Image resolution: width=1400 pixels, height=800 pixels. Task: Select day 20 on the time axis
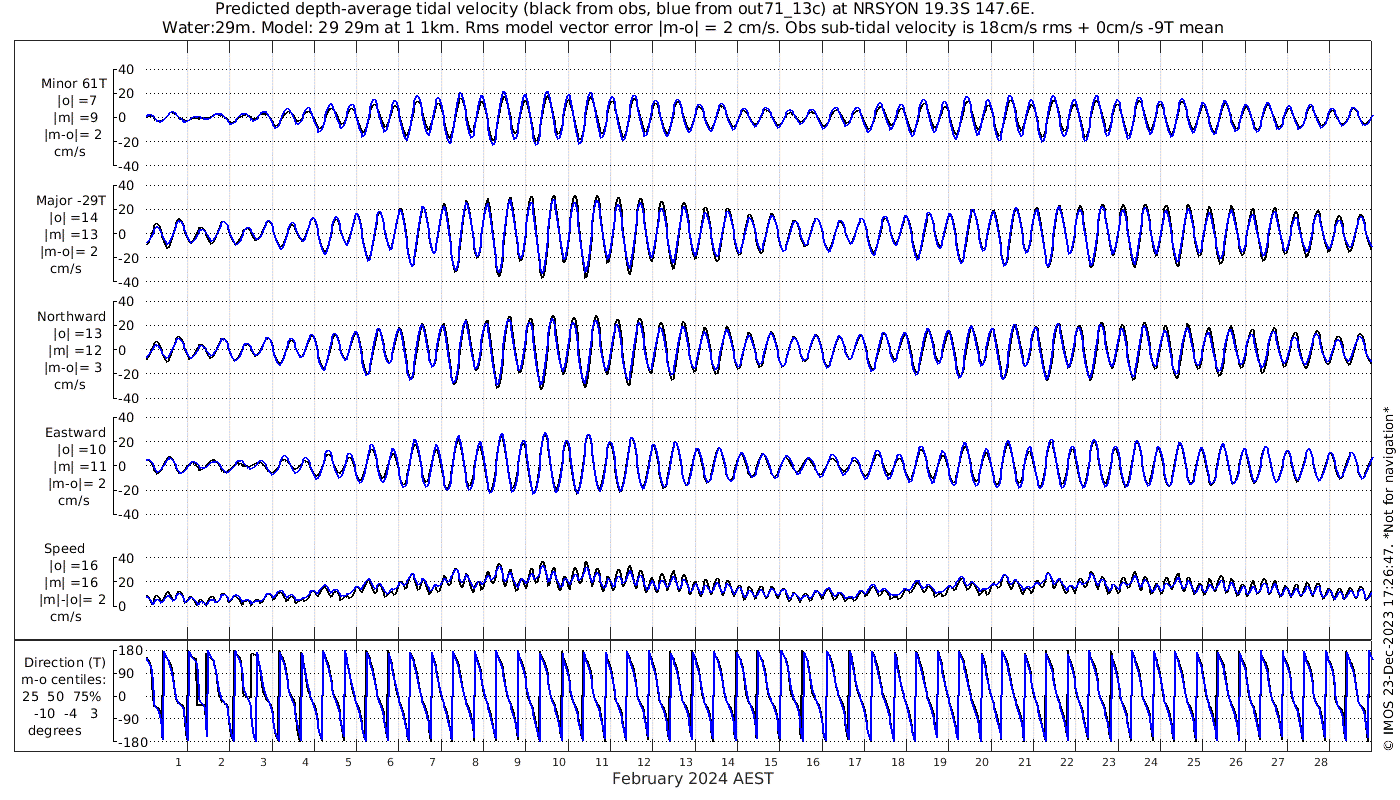pos(982,762)
